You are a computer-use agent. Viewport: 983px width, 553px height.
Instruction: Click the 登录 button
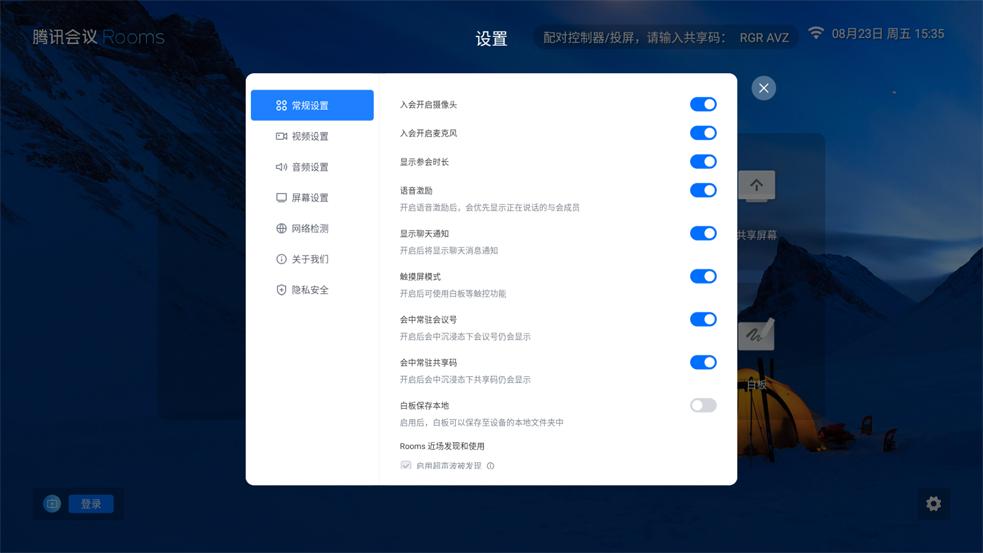pos(91,504)
